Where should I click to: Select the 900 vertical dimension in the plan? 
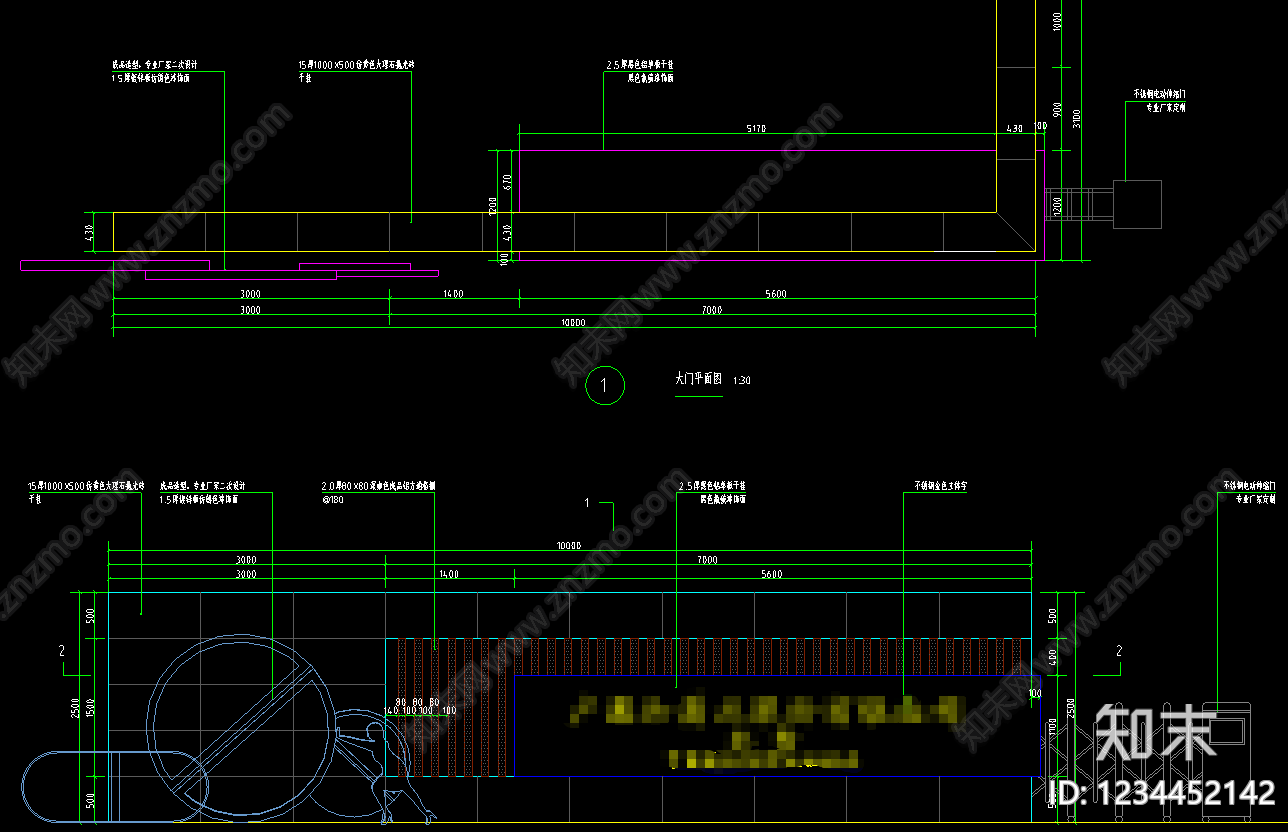click(x=1058, y=108)
